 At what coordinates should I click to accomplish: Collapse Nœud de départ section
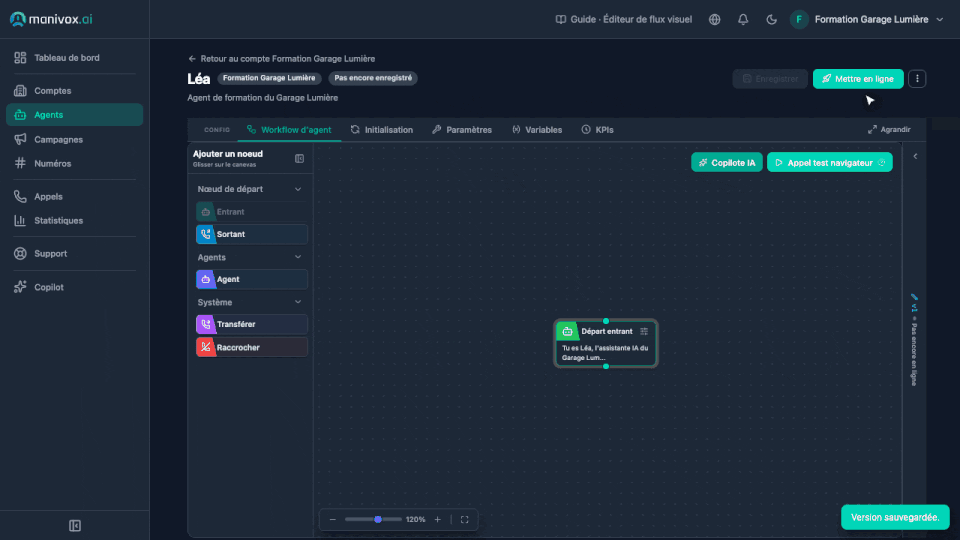tap(298, 189)
